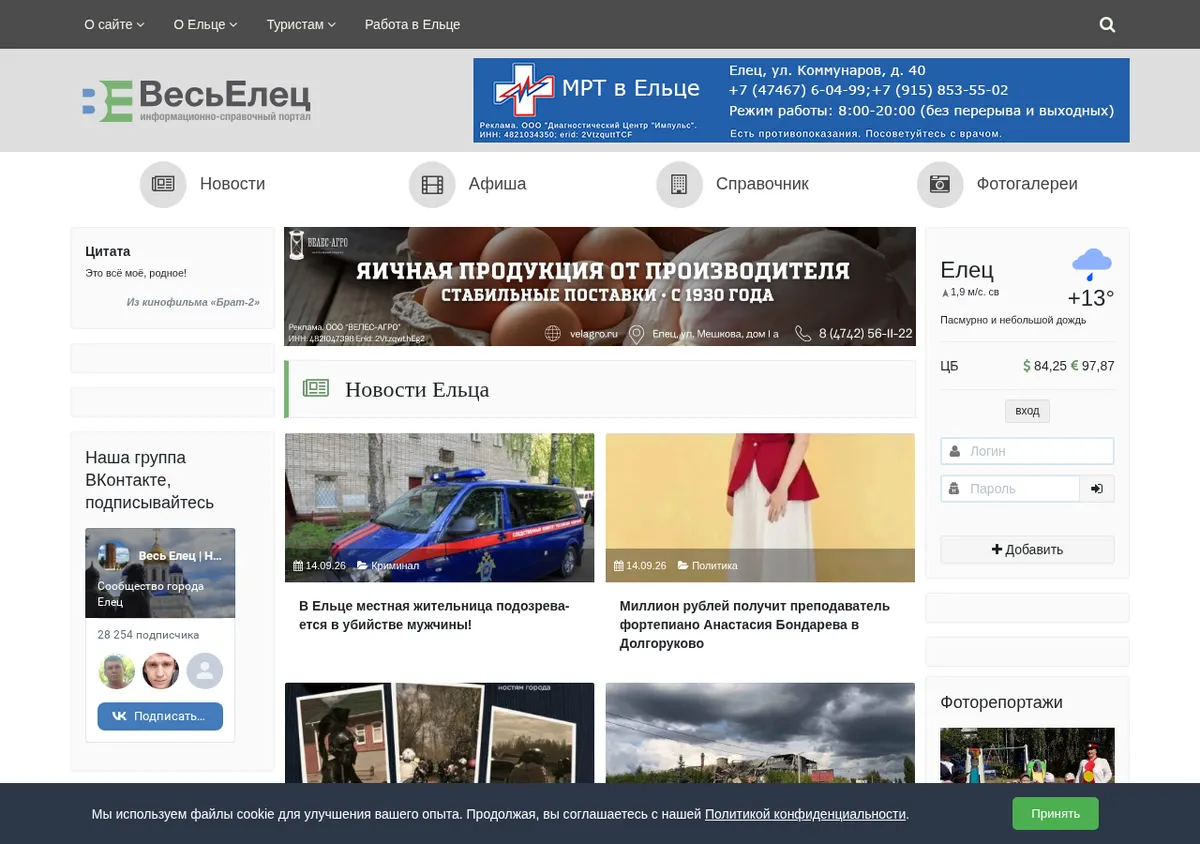Click the вход tab button
1200x844 pixels.
[x=1027, y=411]
